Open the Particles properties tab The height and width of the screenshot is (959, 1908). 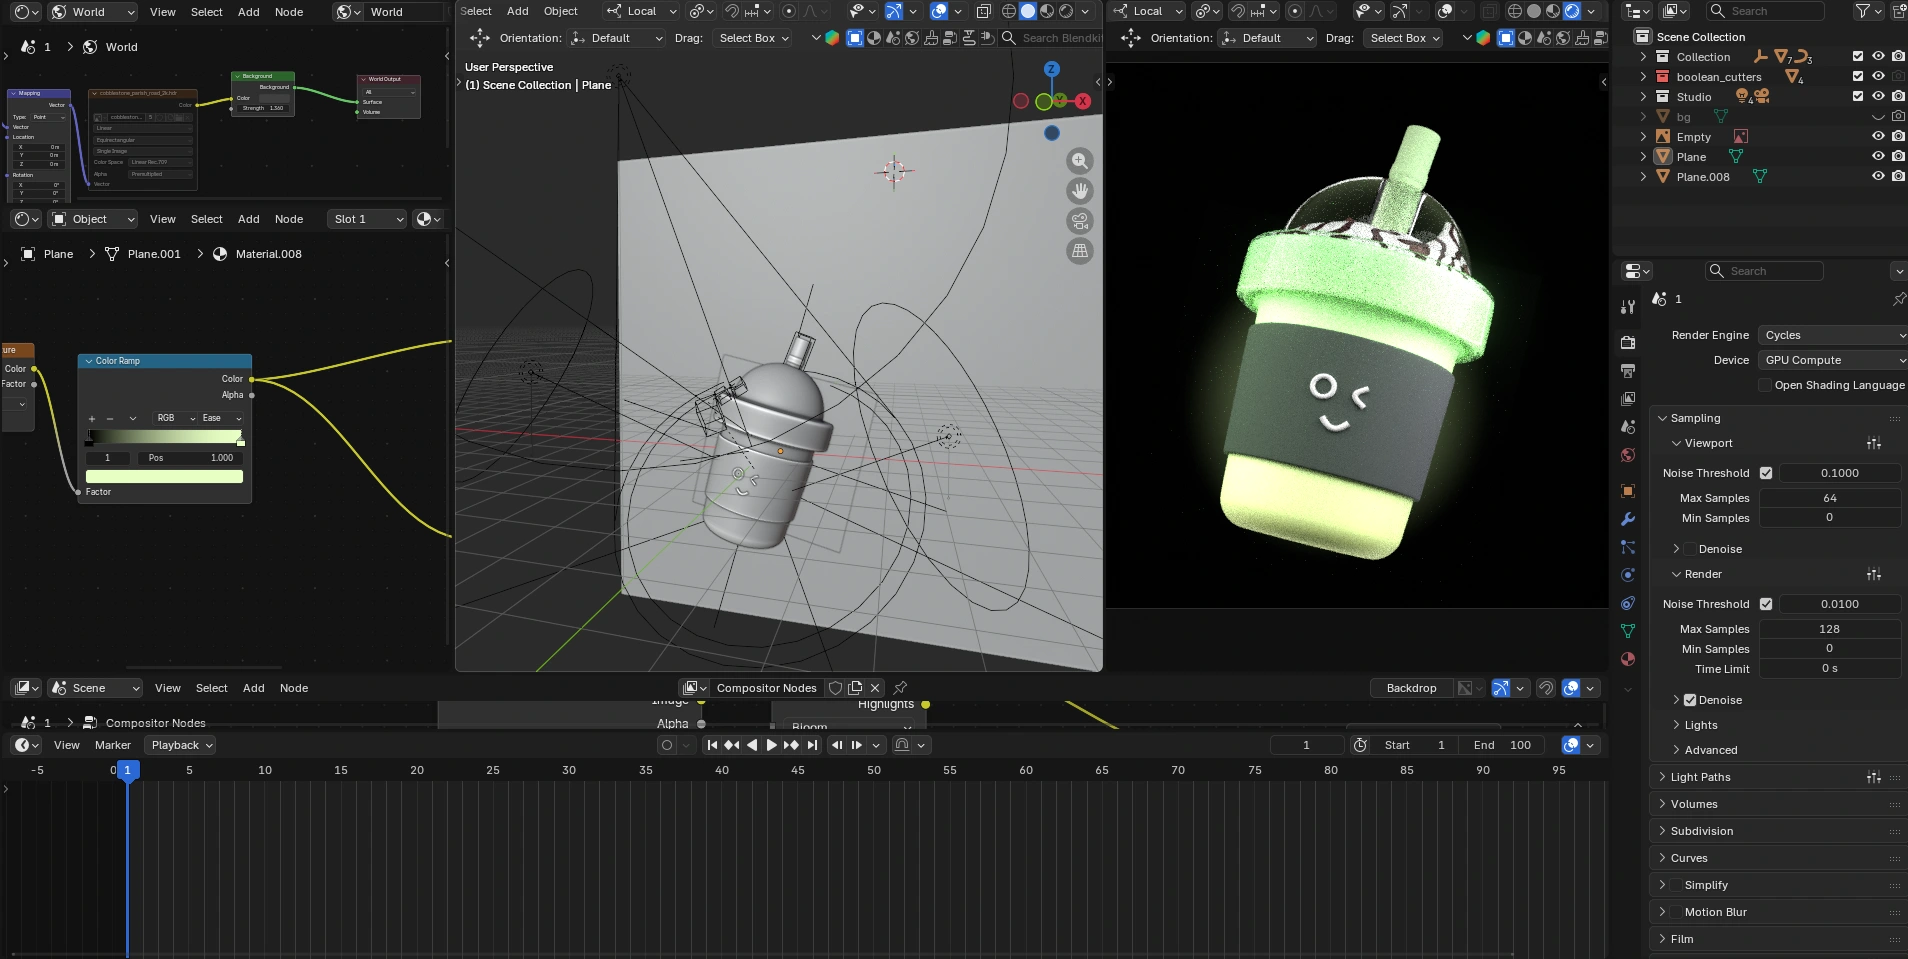pos(1628,547)
